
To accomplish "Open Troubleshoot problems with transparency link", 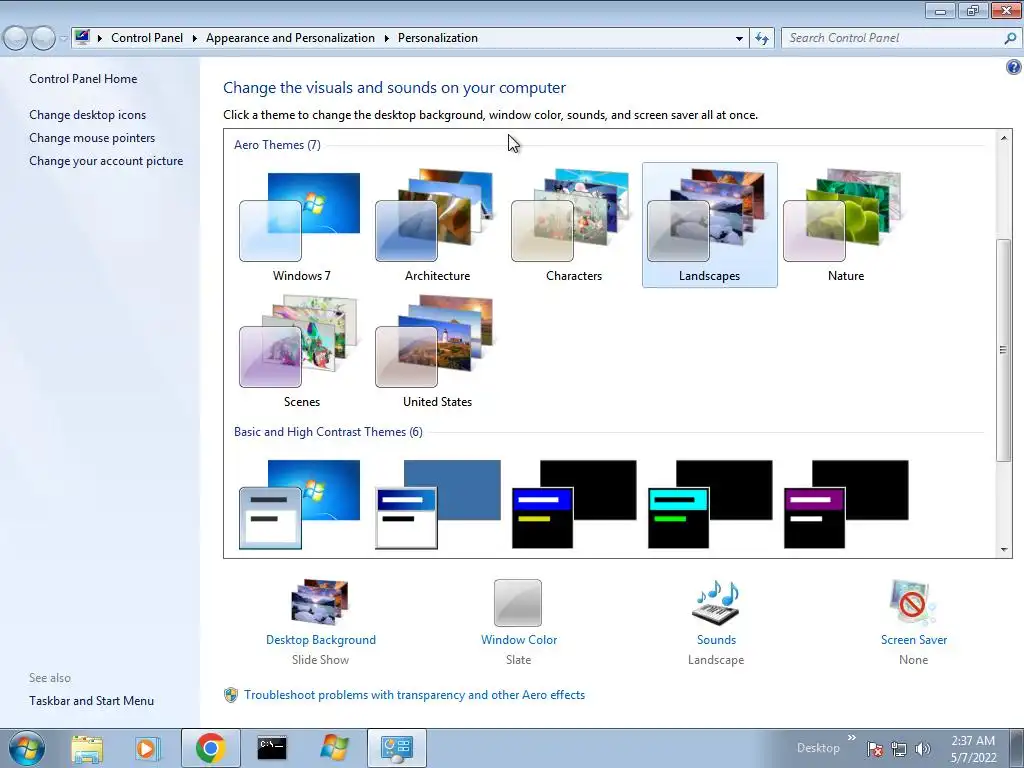I will click(415, 695).
